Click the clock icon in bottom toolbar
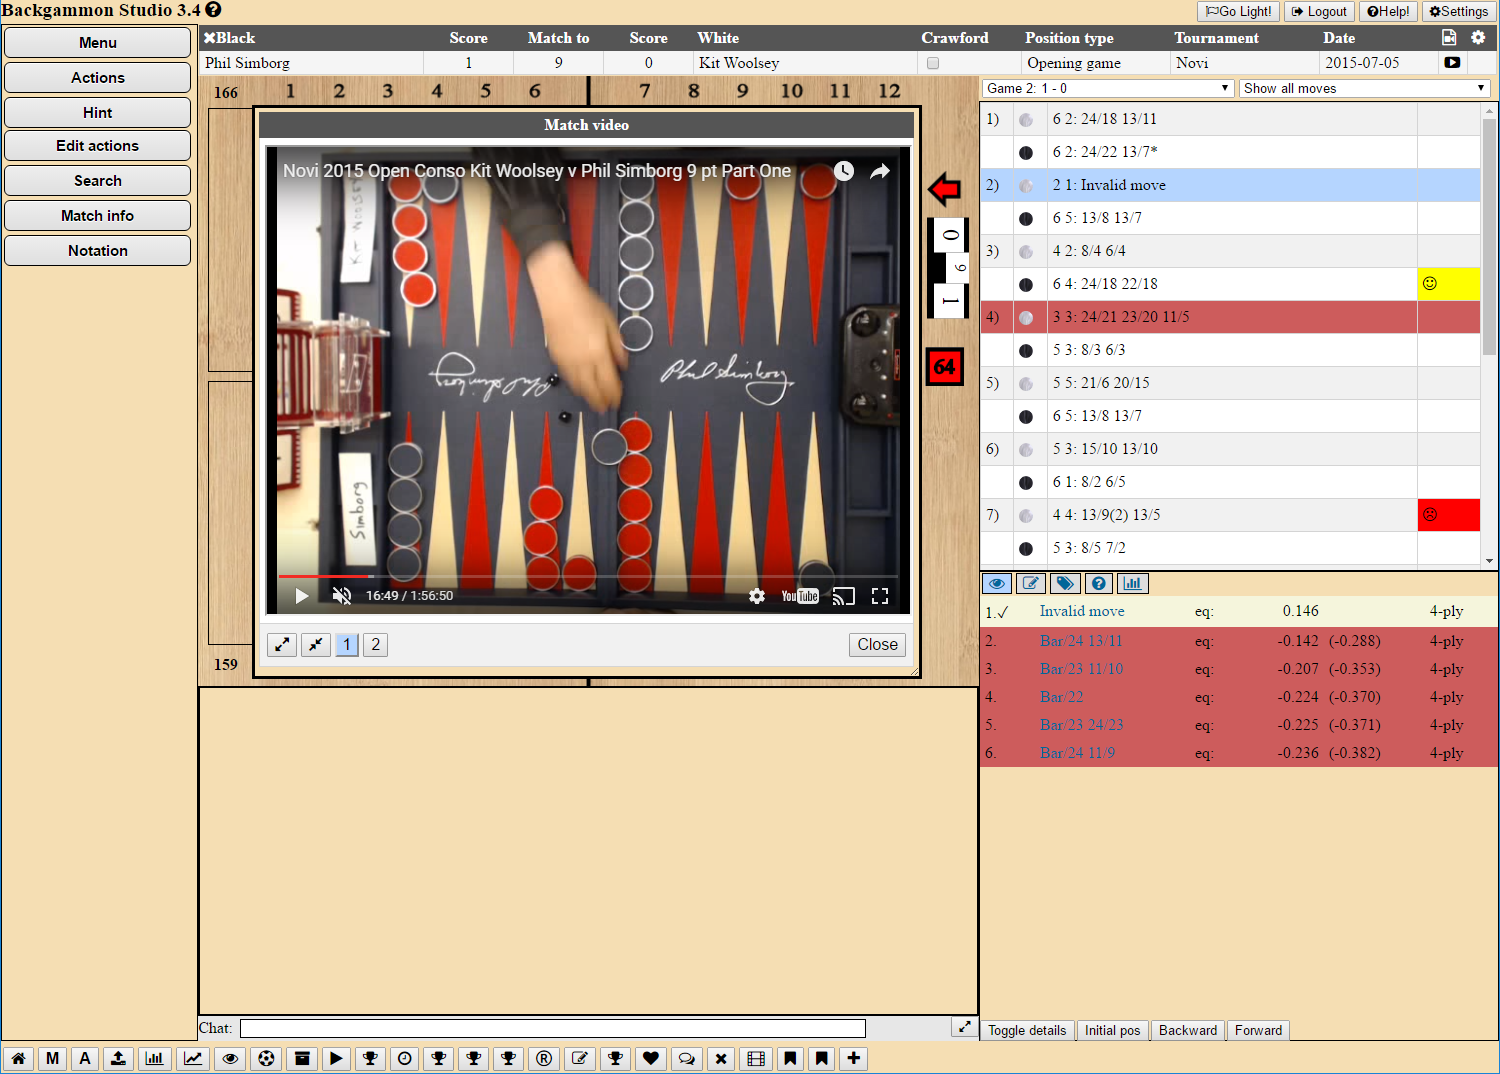This screenshot has height=1074, width=1500. [404, 1058]
